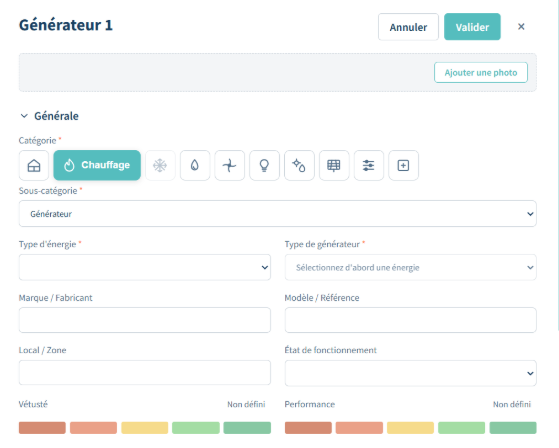This screenshot has width=559, height=448.
Task: Open the Type d'énergie dropdown
Action: tap(145, 267)
